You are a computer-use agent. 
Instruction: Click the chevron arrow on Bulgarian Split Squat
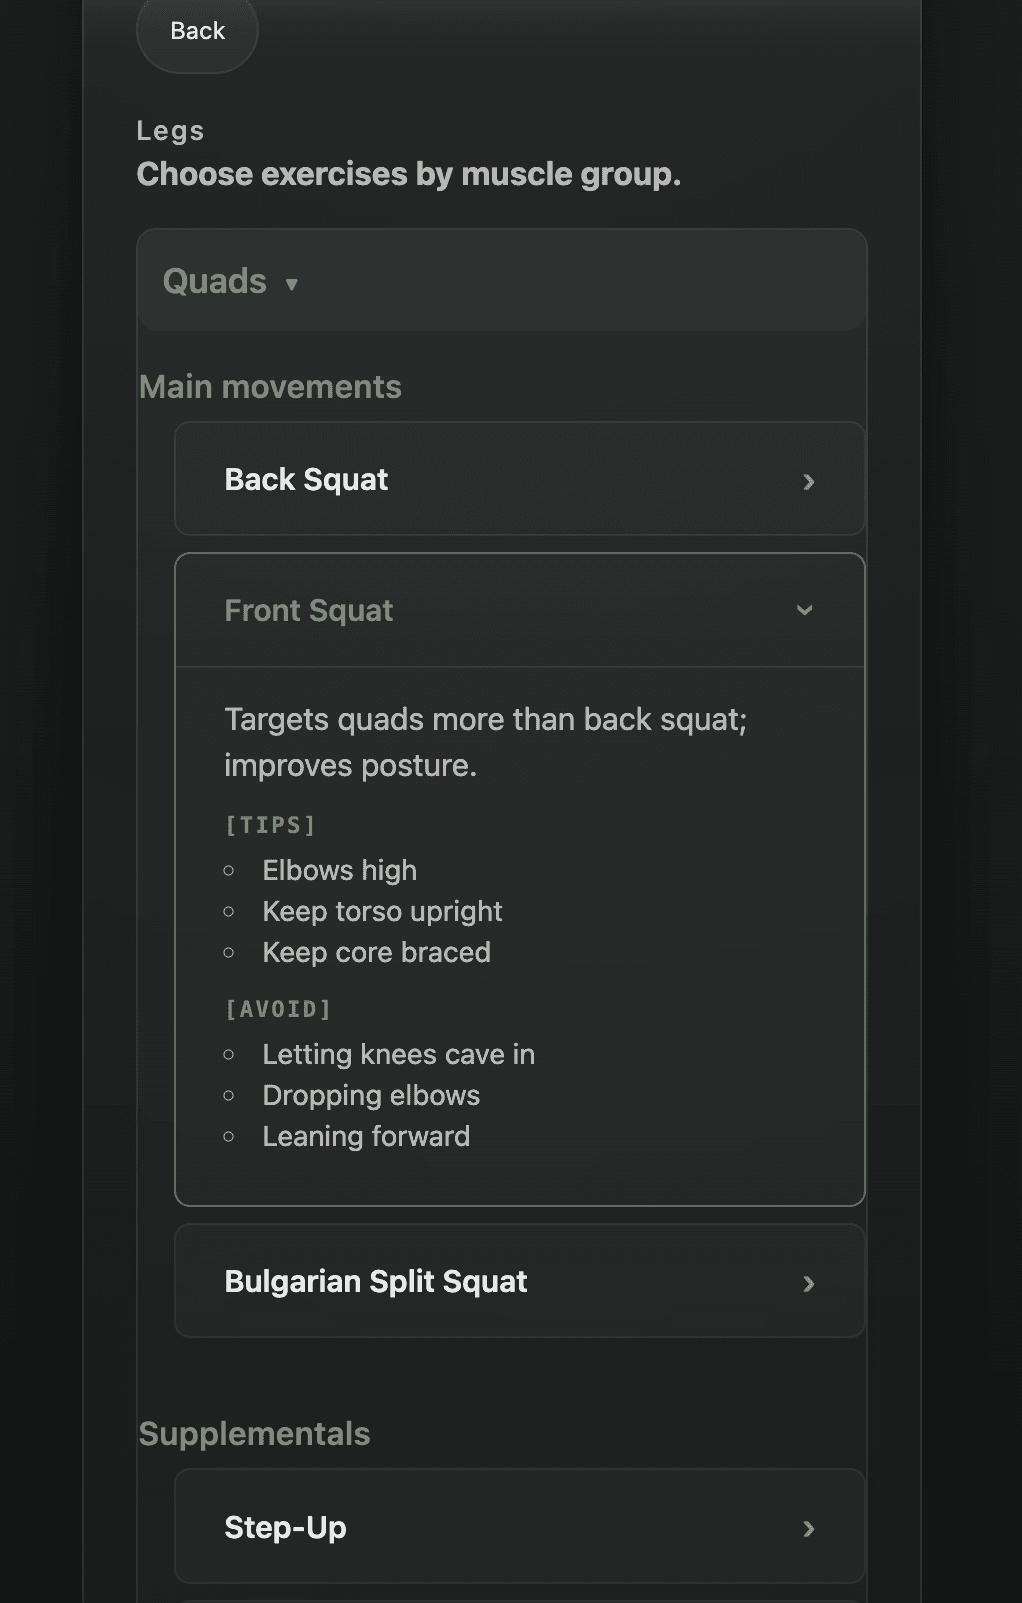(808, 1284)
